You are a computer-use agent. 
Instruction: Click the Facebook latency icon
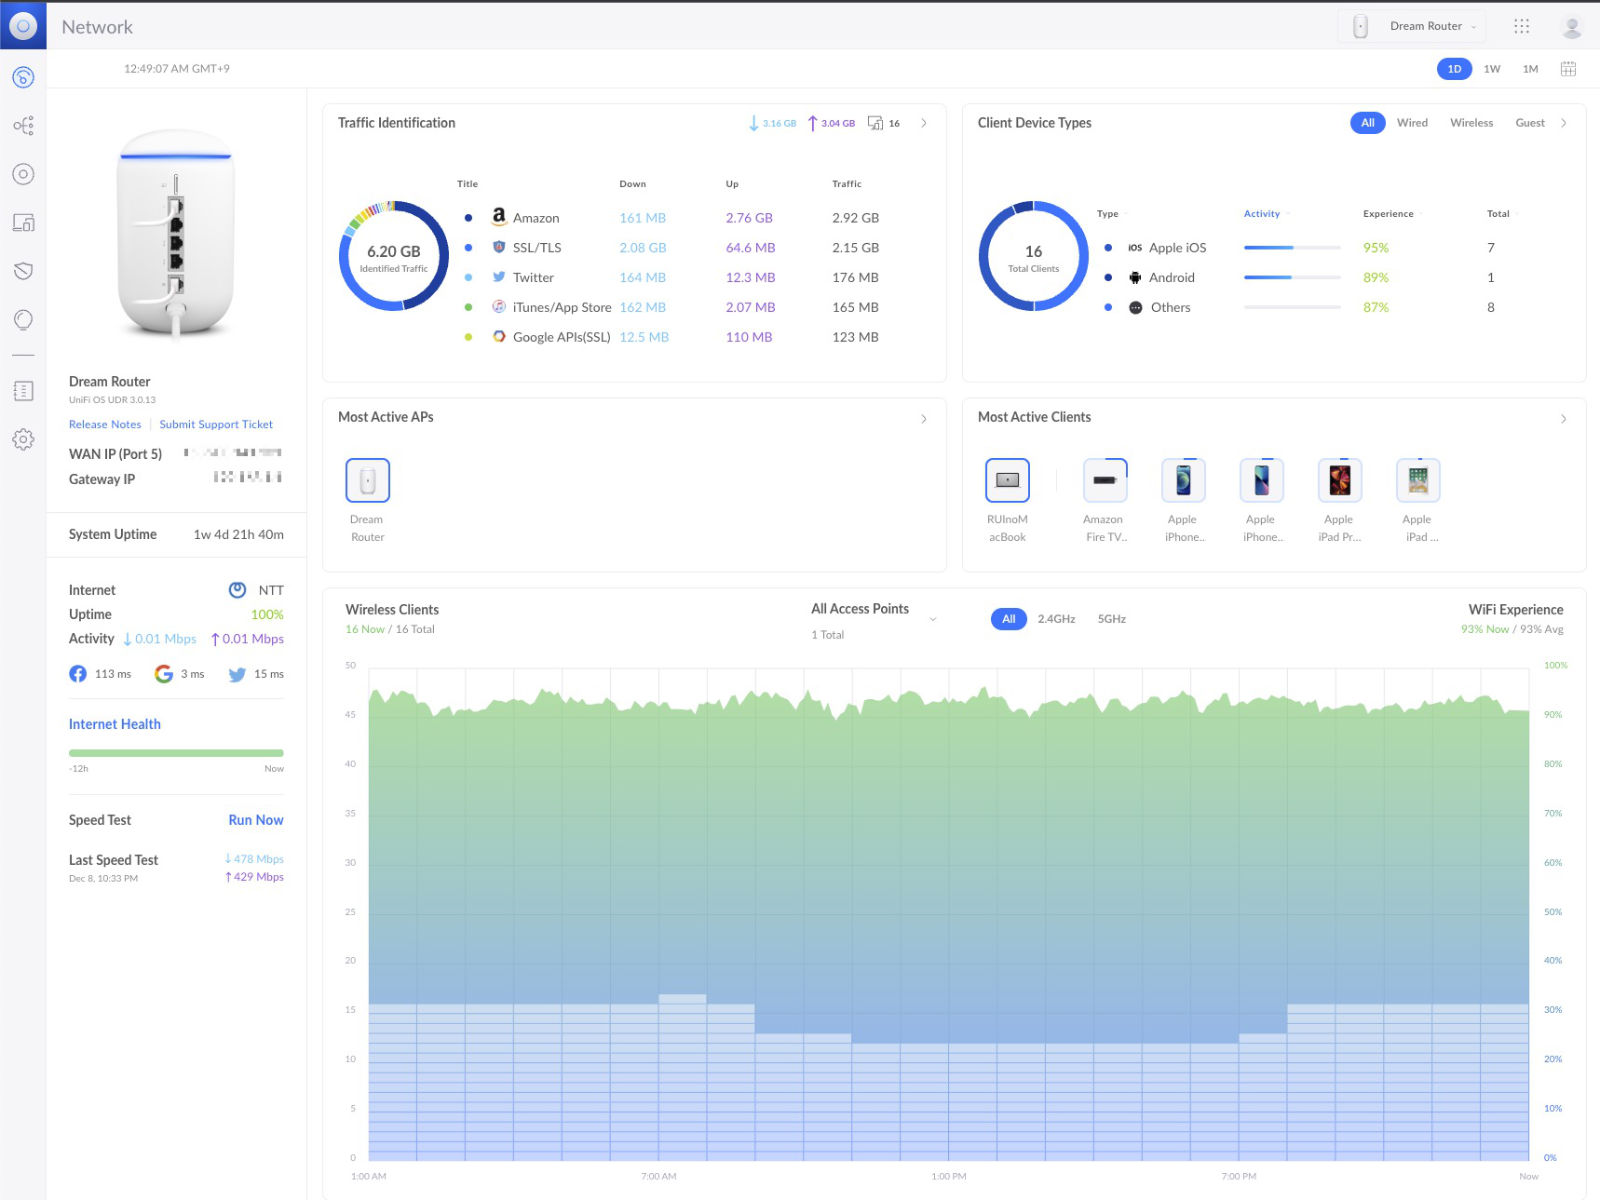[x=78, y=674]
